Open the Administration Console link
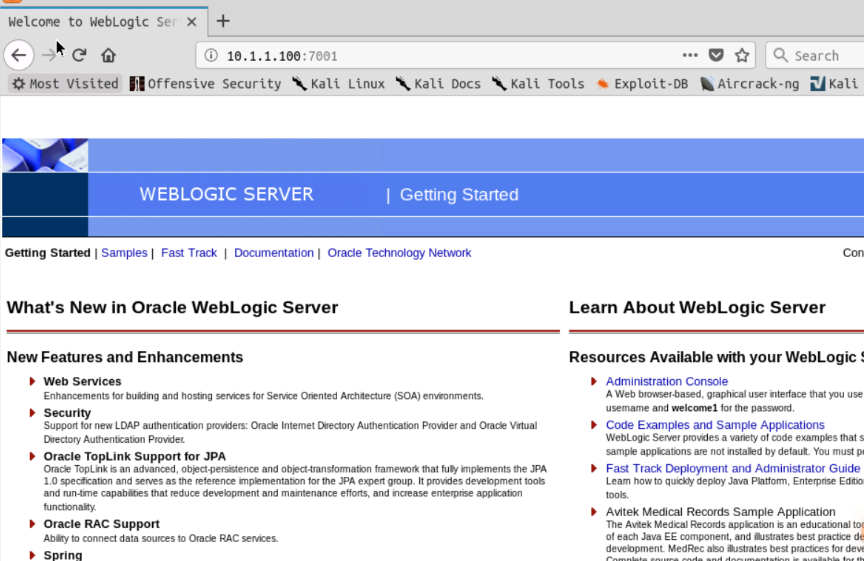The image size is (864, 561). pyautogui.click(x=667, y=381)
